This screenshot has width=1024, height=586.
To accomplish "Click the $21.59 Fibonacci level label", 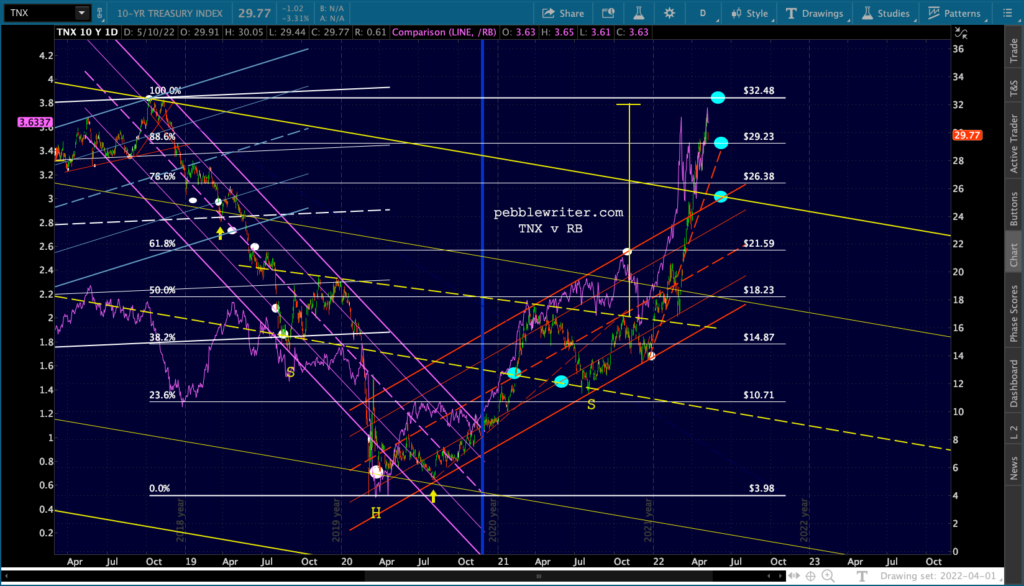I will tap(758, 243).
